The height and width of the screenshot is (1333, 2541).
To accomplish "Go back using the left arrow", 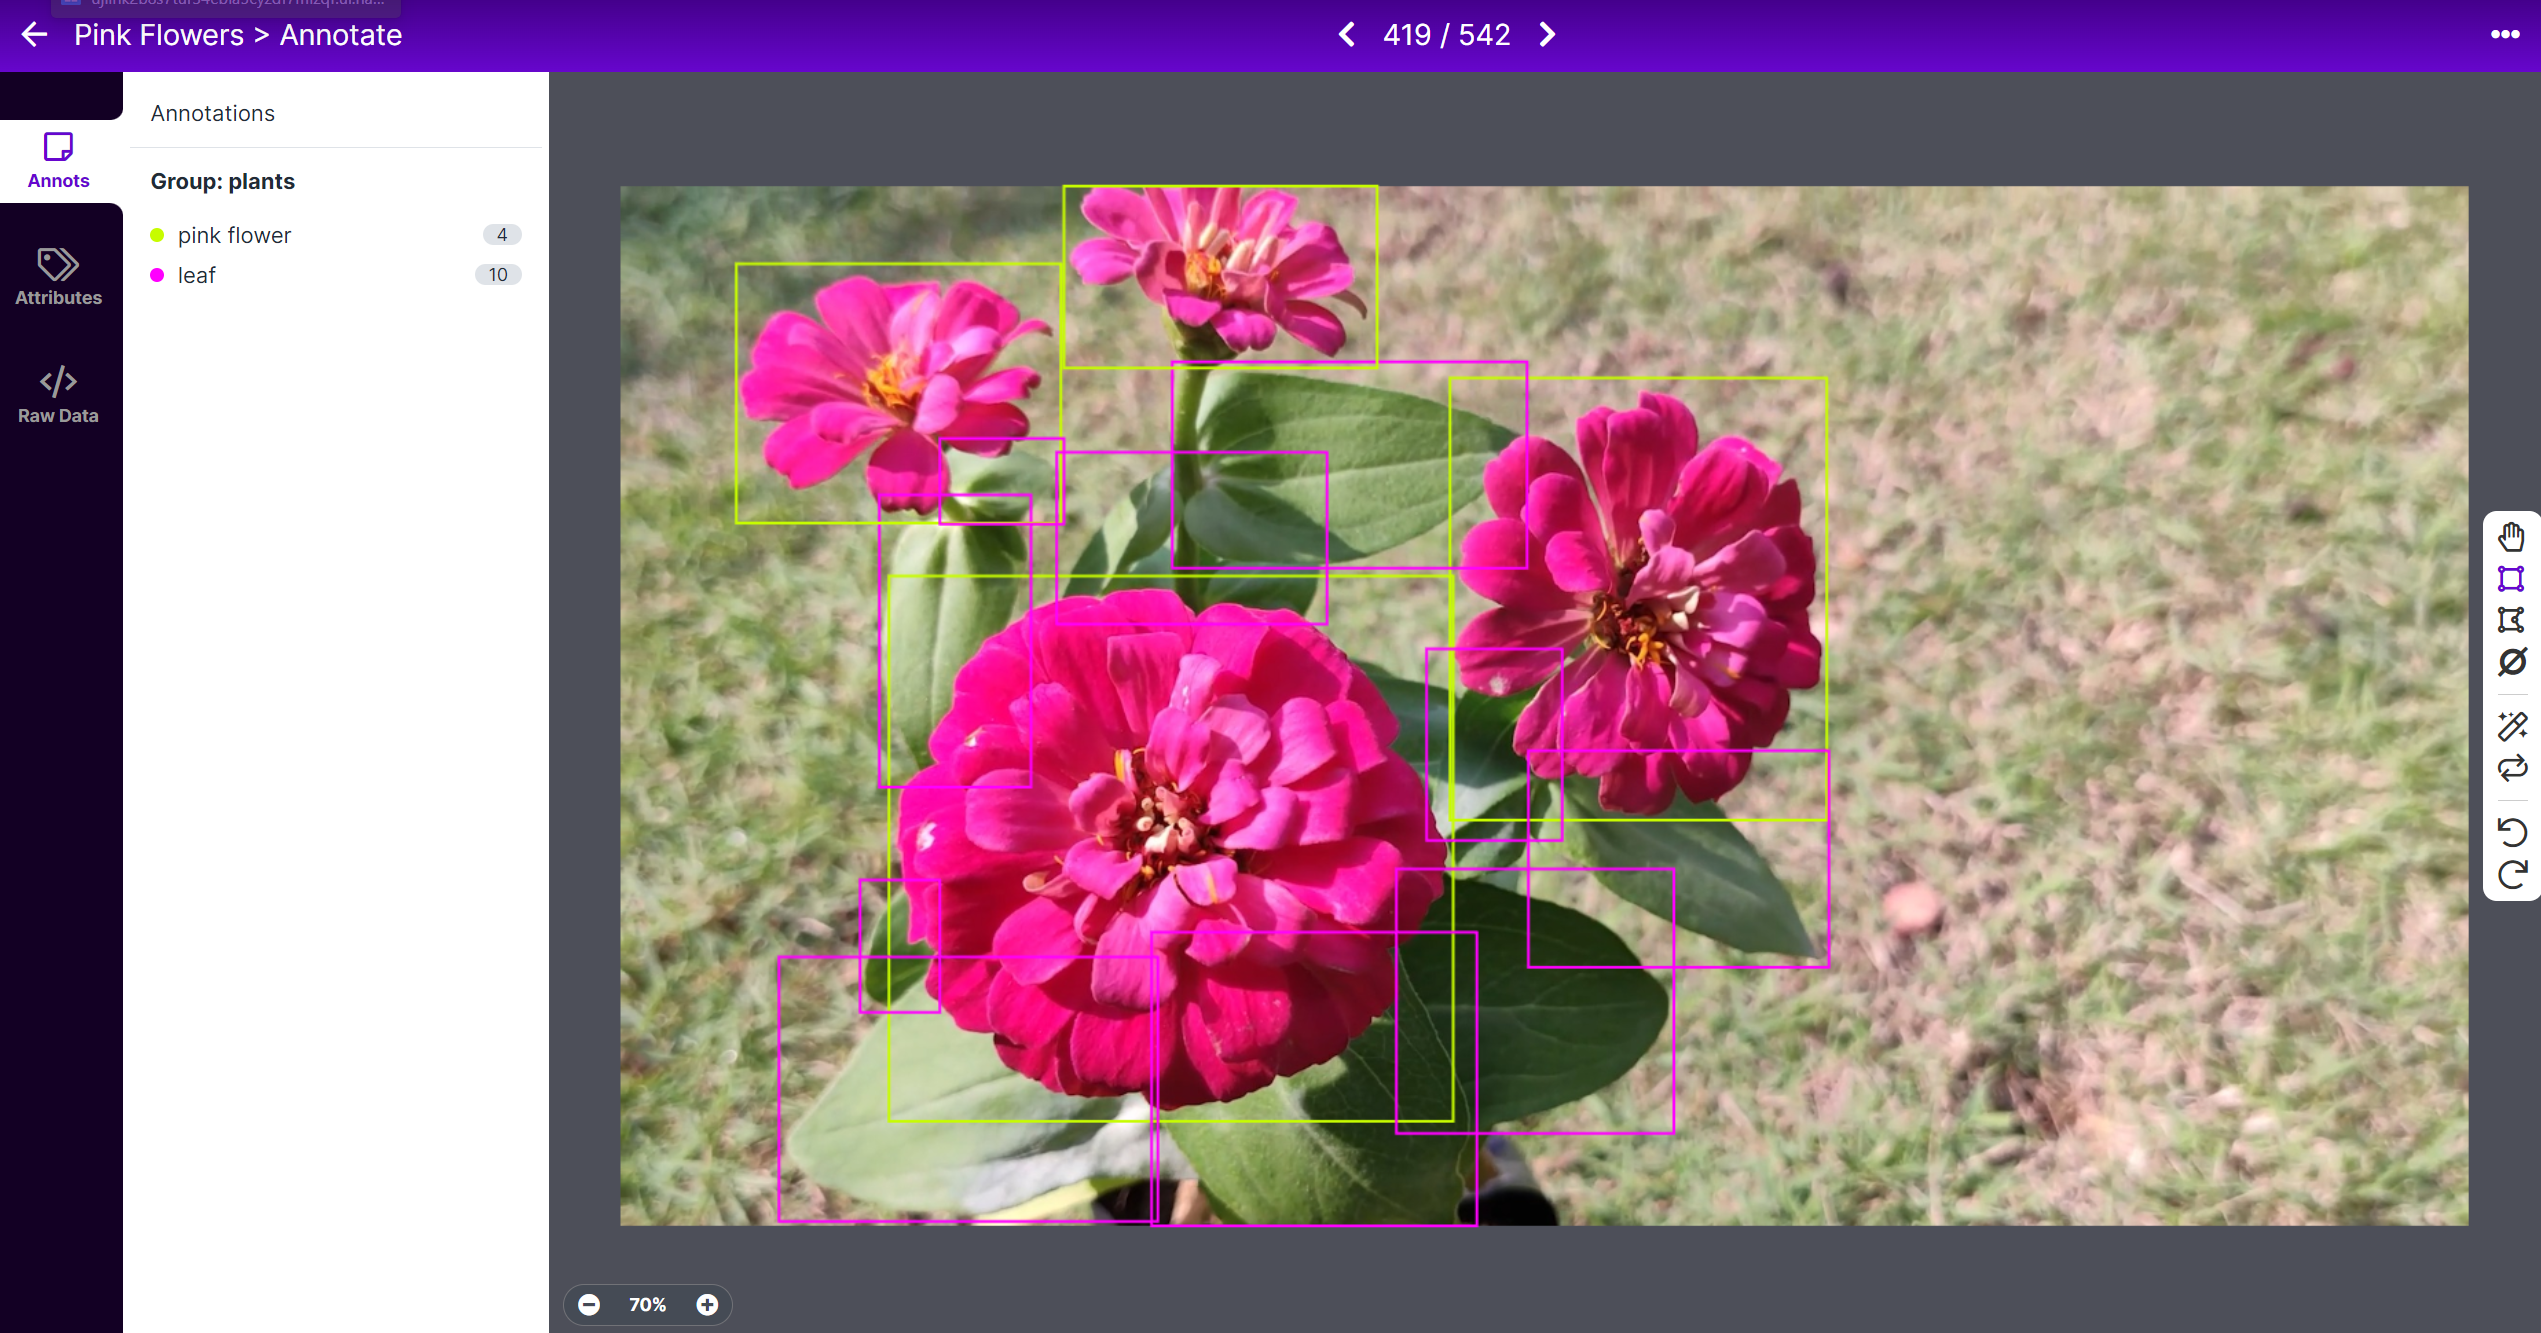I will pyautogui.click(x=34, y=35).
